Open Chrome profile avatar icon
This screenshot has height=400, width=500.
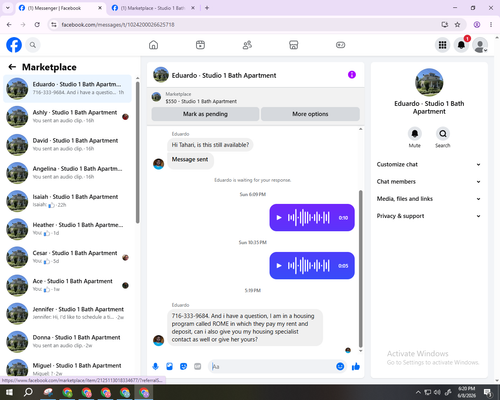477,25
